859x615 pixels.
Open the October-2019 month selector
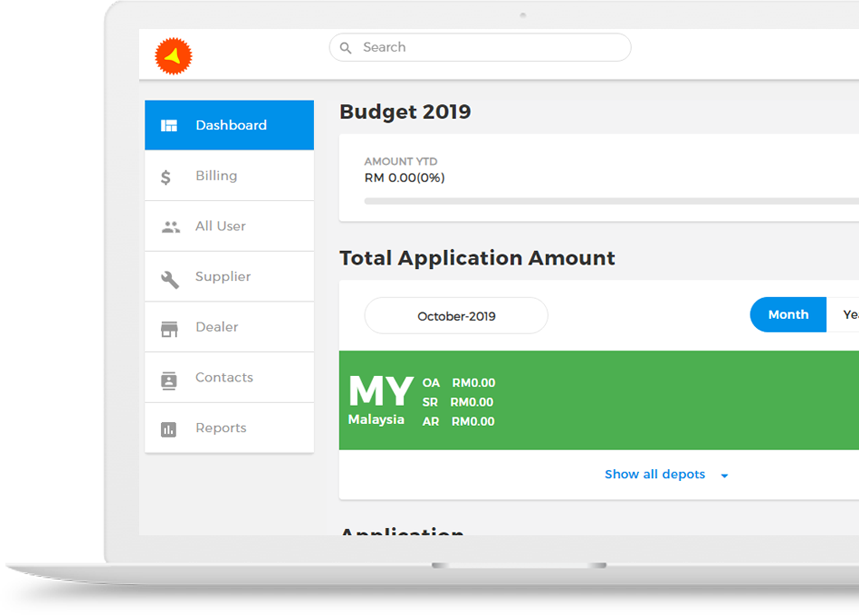point(456,316)
